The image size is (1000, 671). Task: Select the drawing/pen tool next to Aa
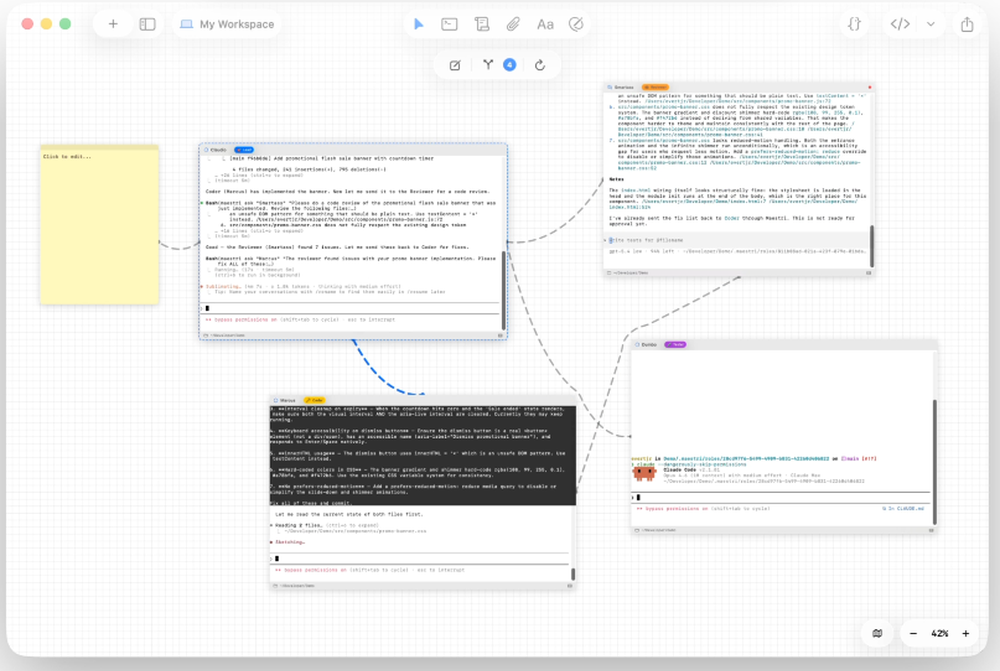577,22
